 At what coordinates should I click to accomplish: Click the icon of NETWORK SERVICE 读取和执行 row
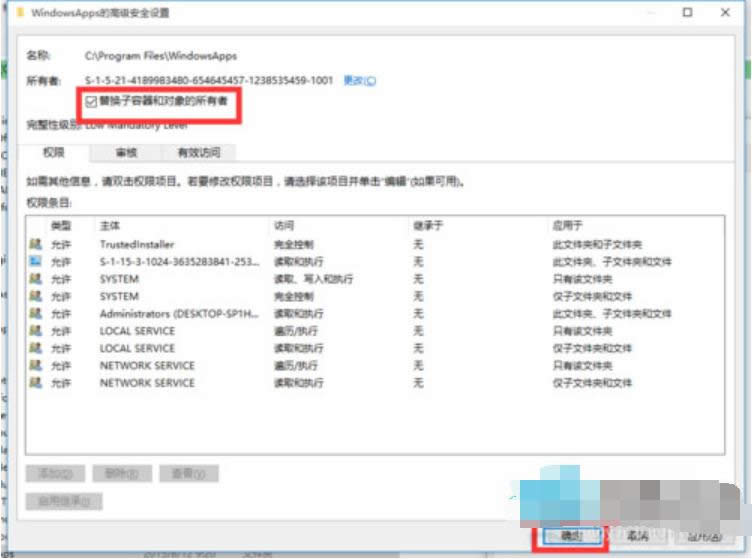35,382
